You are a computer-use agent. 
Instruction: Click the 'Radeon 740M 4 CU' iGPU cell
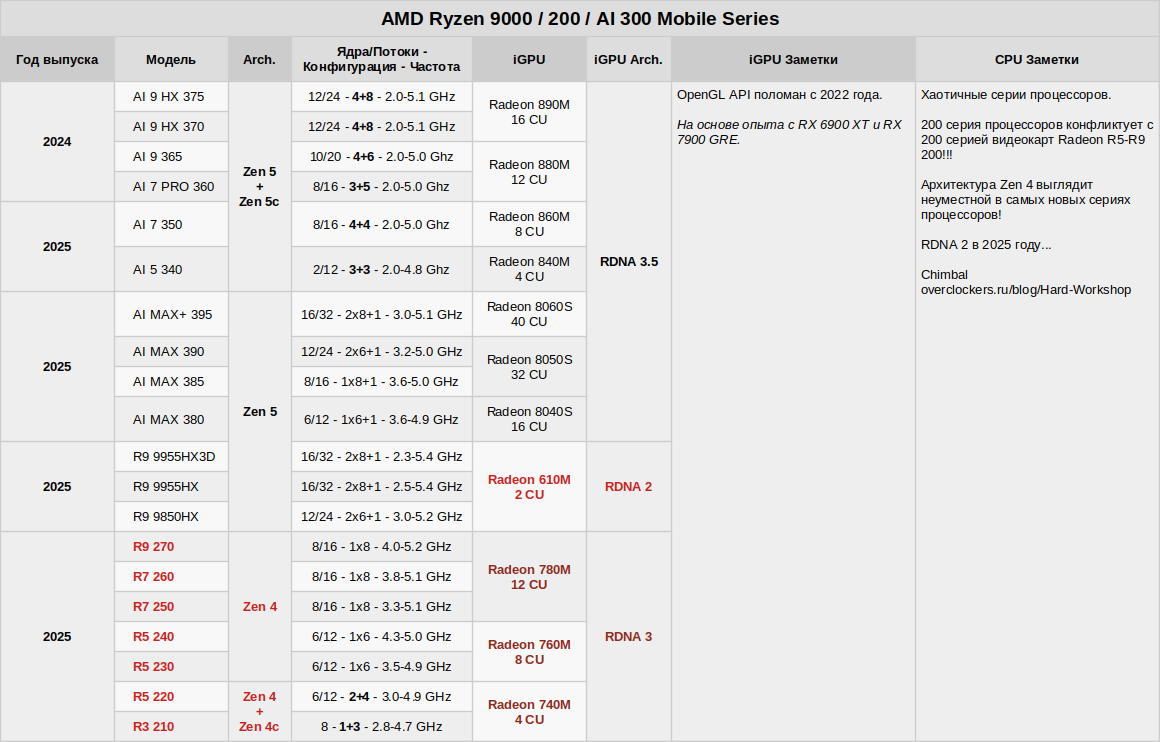click(x=529, y=712)
